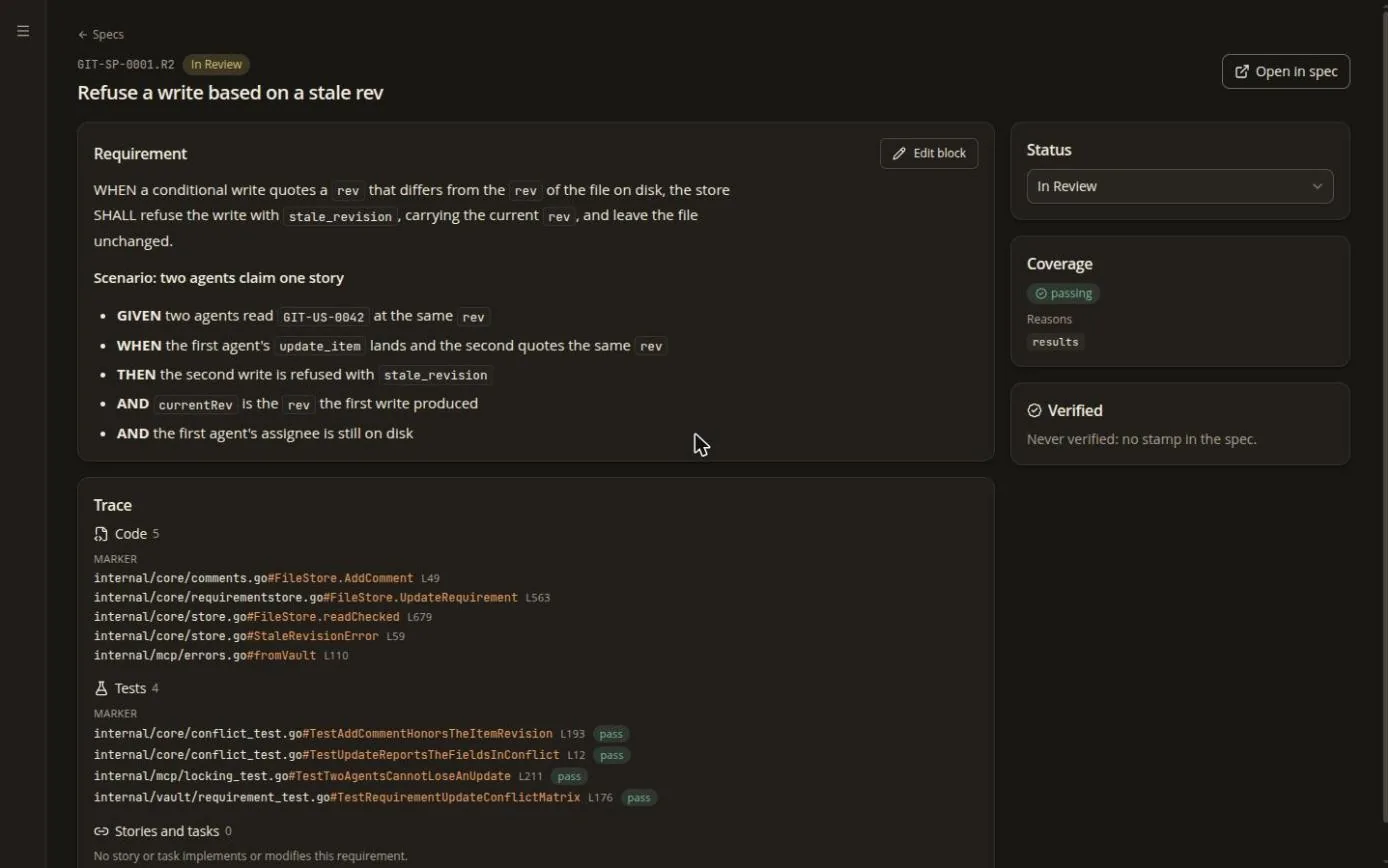Viewport: 1388px width, 868px height.
Task: Click the Code file icon in Trace
Action: (101, 534)
